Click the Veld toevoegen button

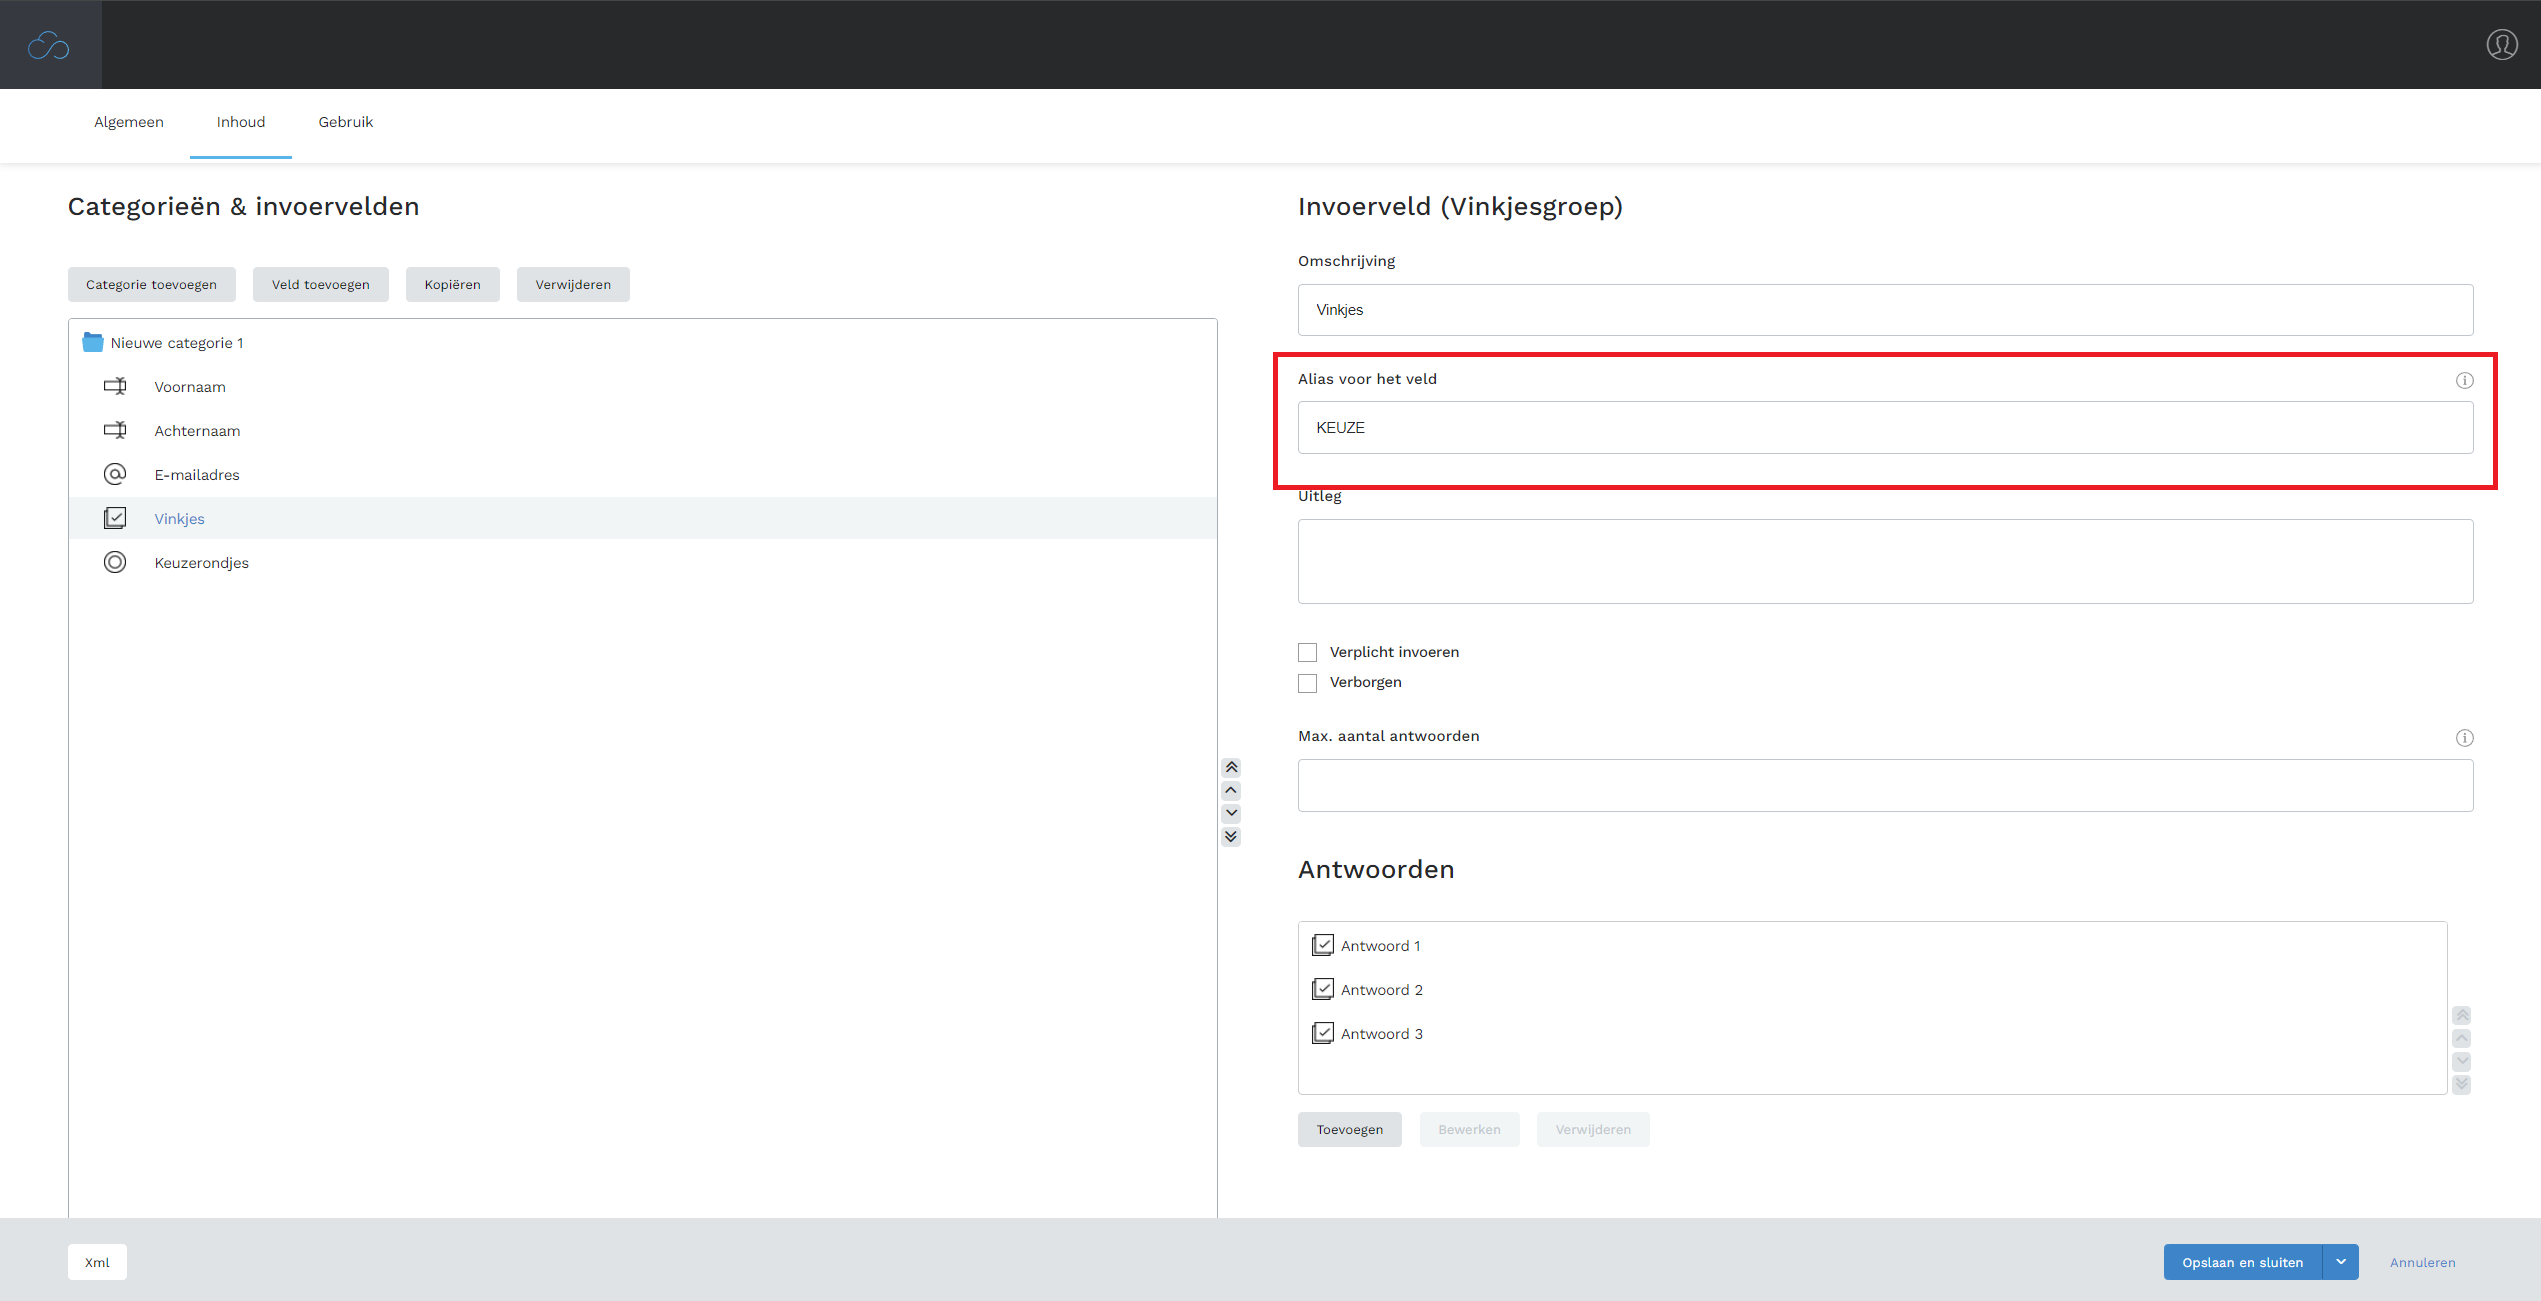[320, 285]
